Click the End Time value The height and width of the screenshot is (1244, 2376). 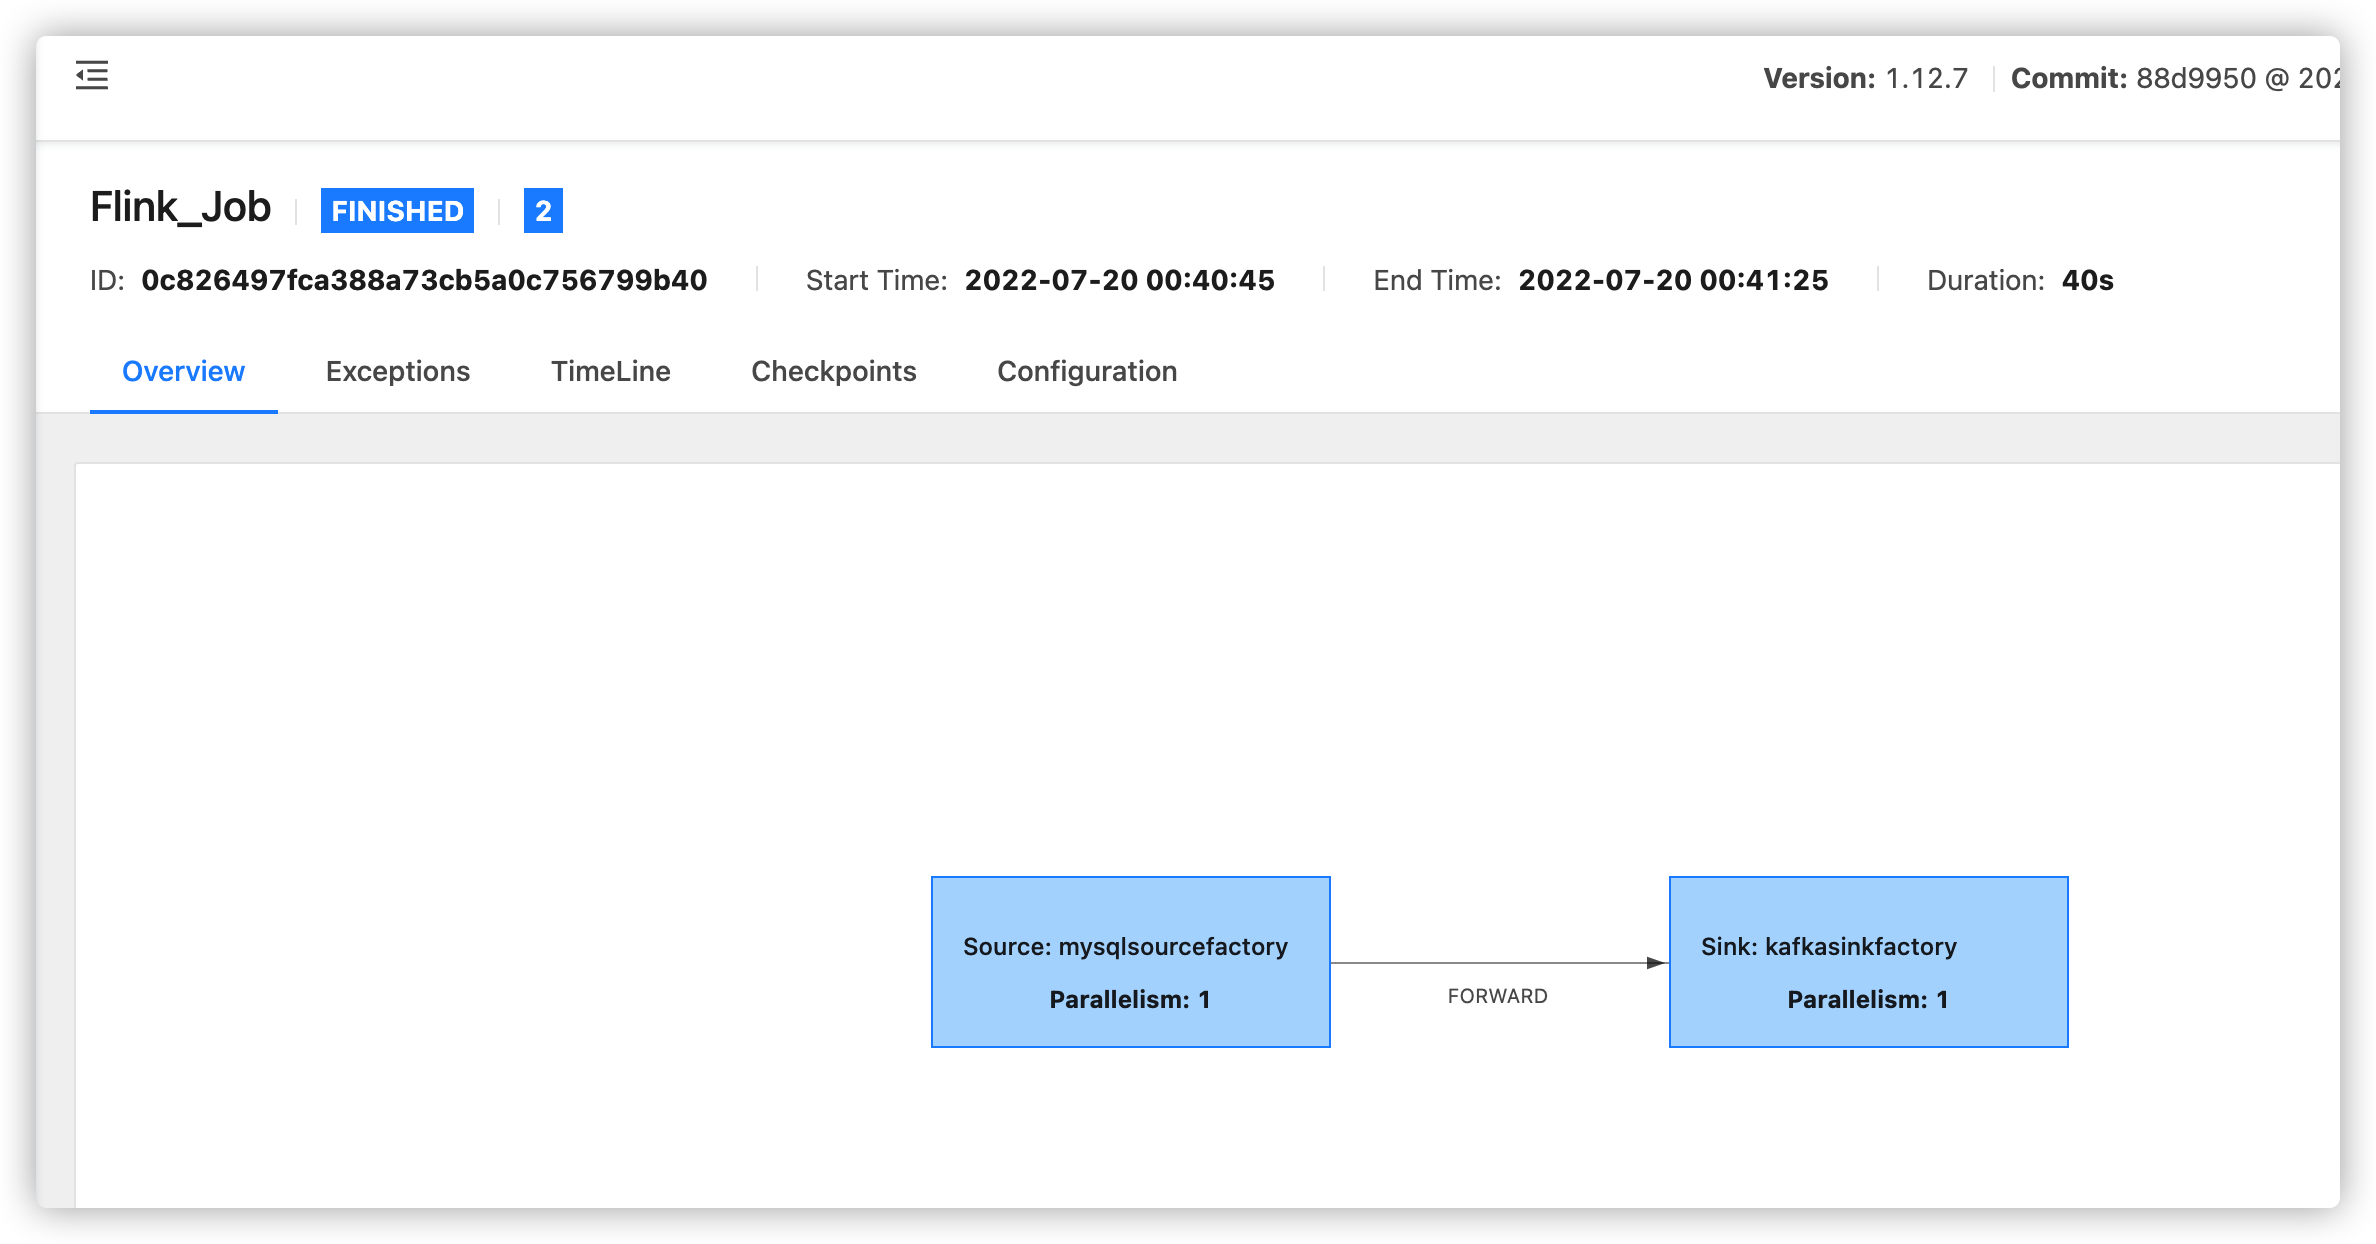coord(1673,280)
